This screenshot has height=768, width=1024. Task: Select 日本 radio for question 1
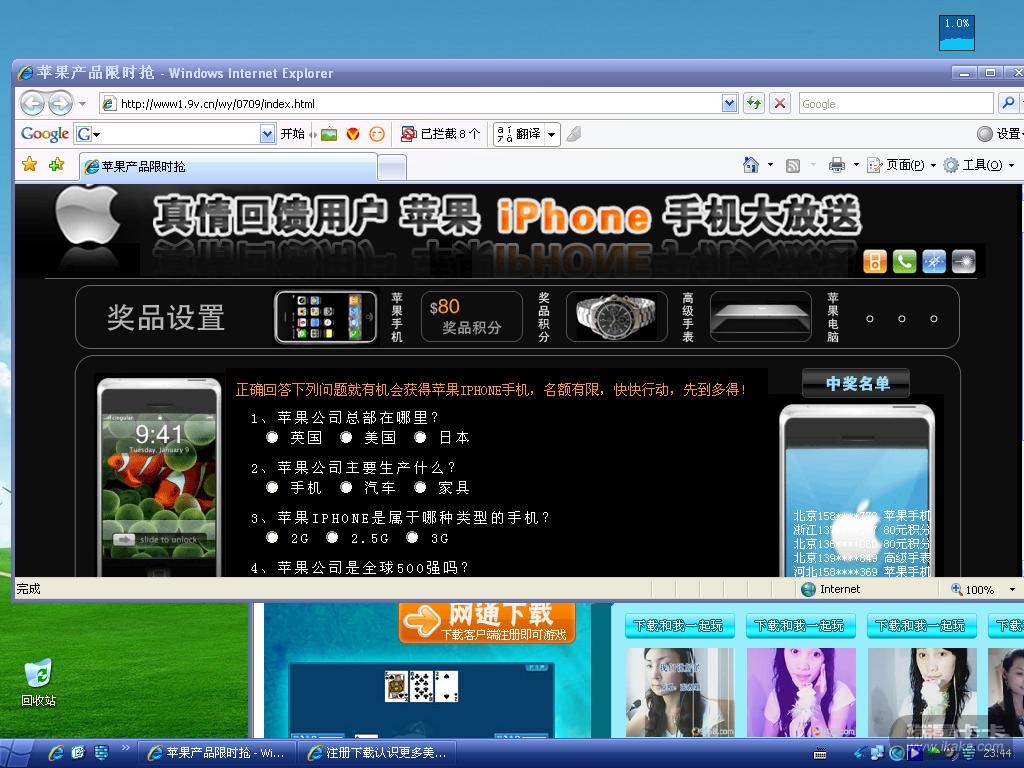420,438
